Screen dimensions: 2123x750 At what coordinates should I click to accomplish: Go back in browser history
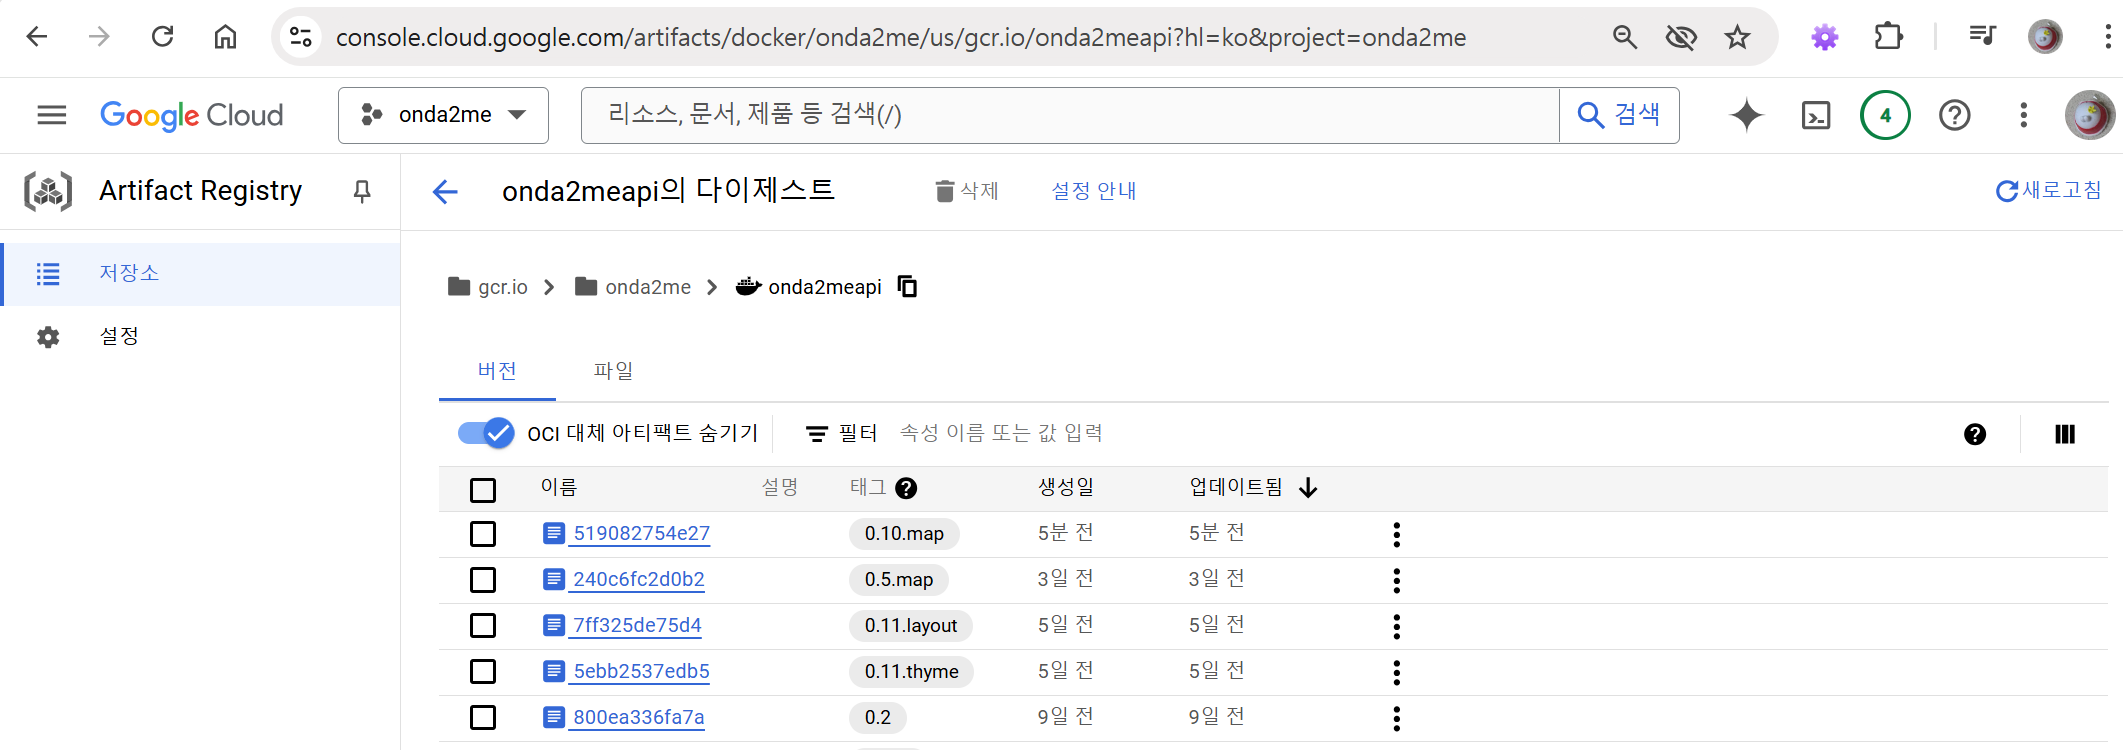pyautogui.click(x=37, y=37)
